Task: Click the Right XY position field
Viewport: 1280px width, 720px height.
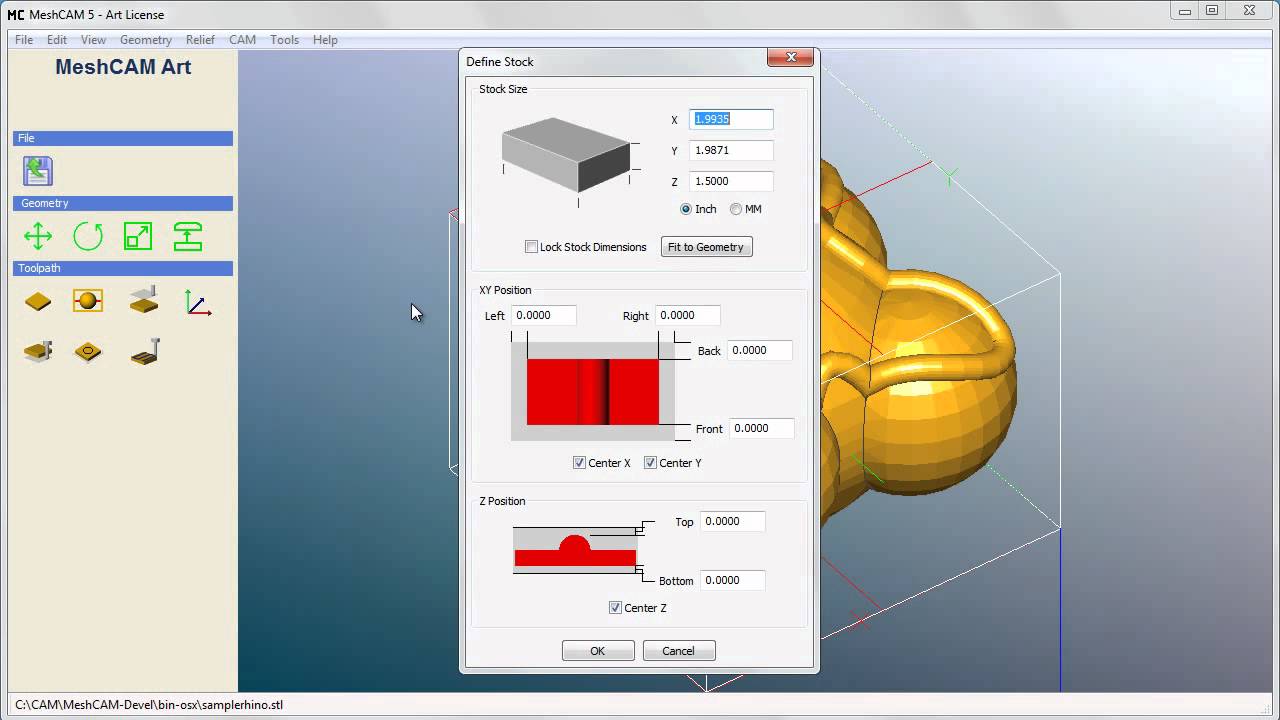Action: coord(688,315)
